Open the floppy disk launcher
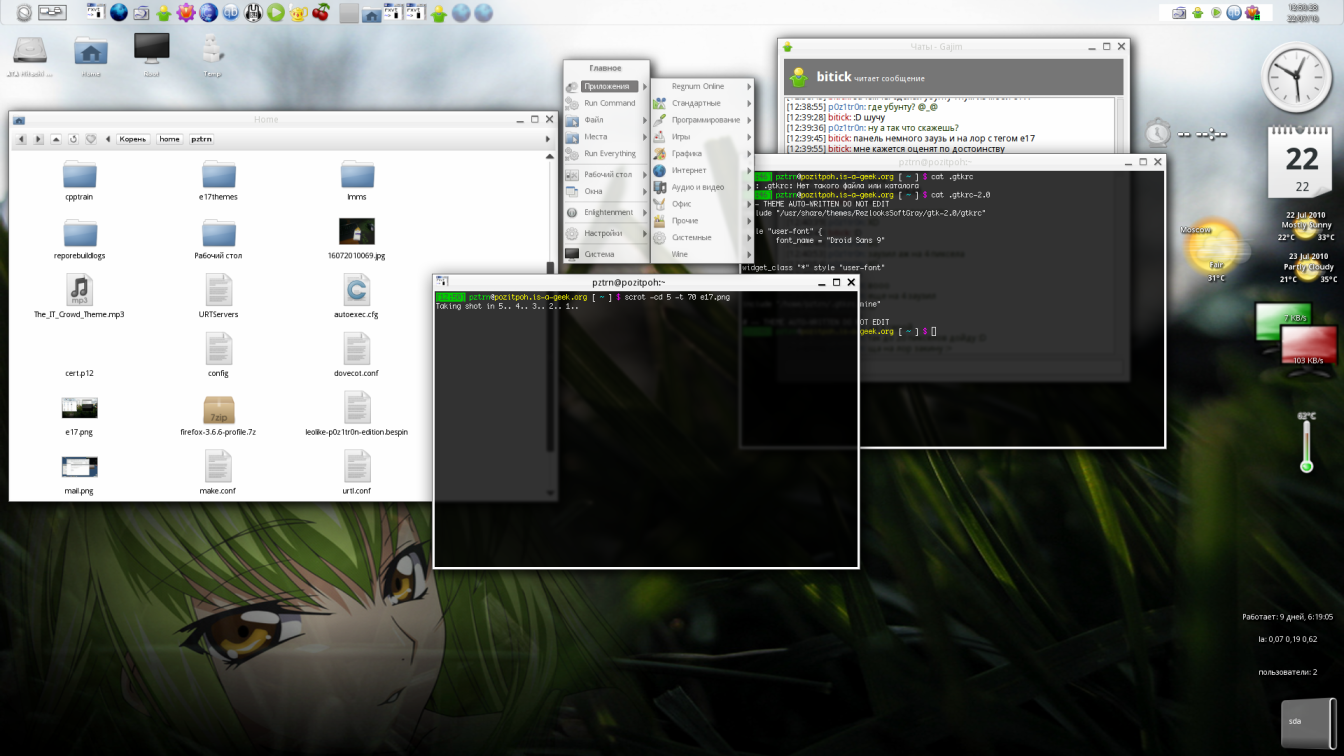This screenshot has height=756, width=1344. pos(253,13)
